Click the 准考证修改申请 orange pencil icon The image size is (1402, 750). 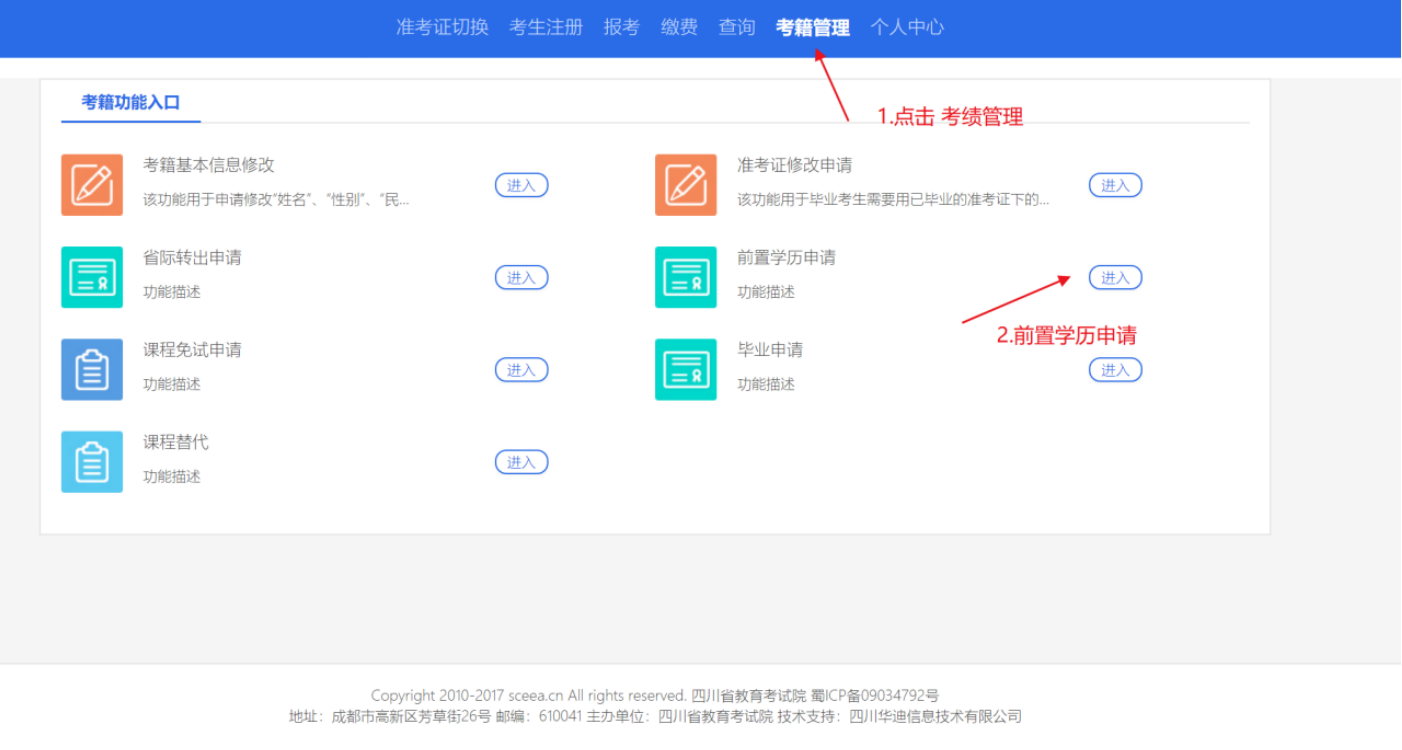pyautogui.click(x=686, y=185)
